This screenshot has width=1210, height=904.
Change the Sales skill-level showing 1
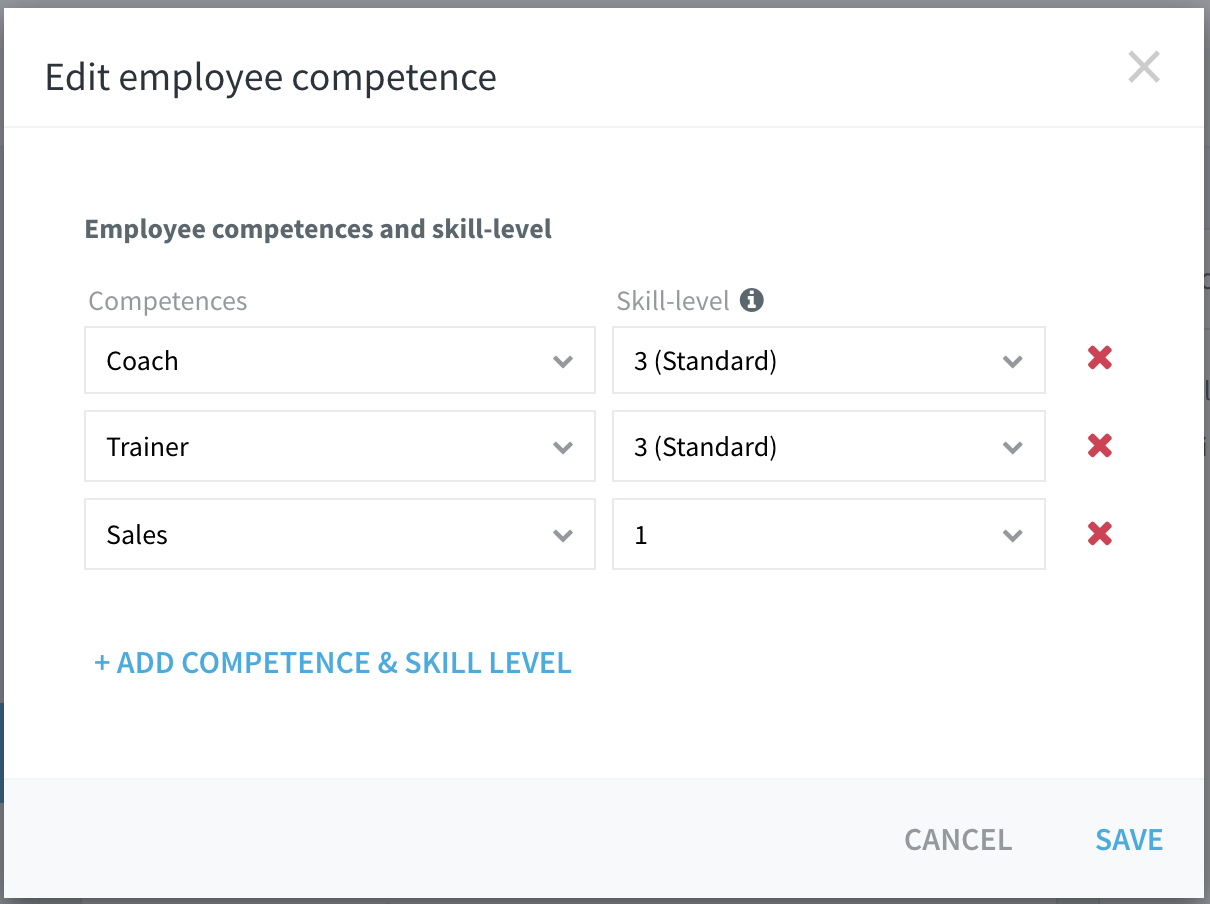(829, 534)
